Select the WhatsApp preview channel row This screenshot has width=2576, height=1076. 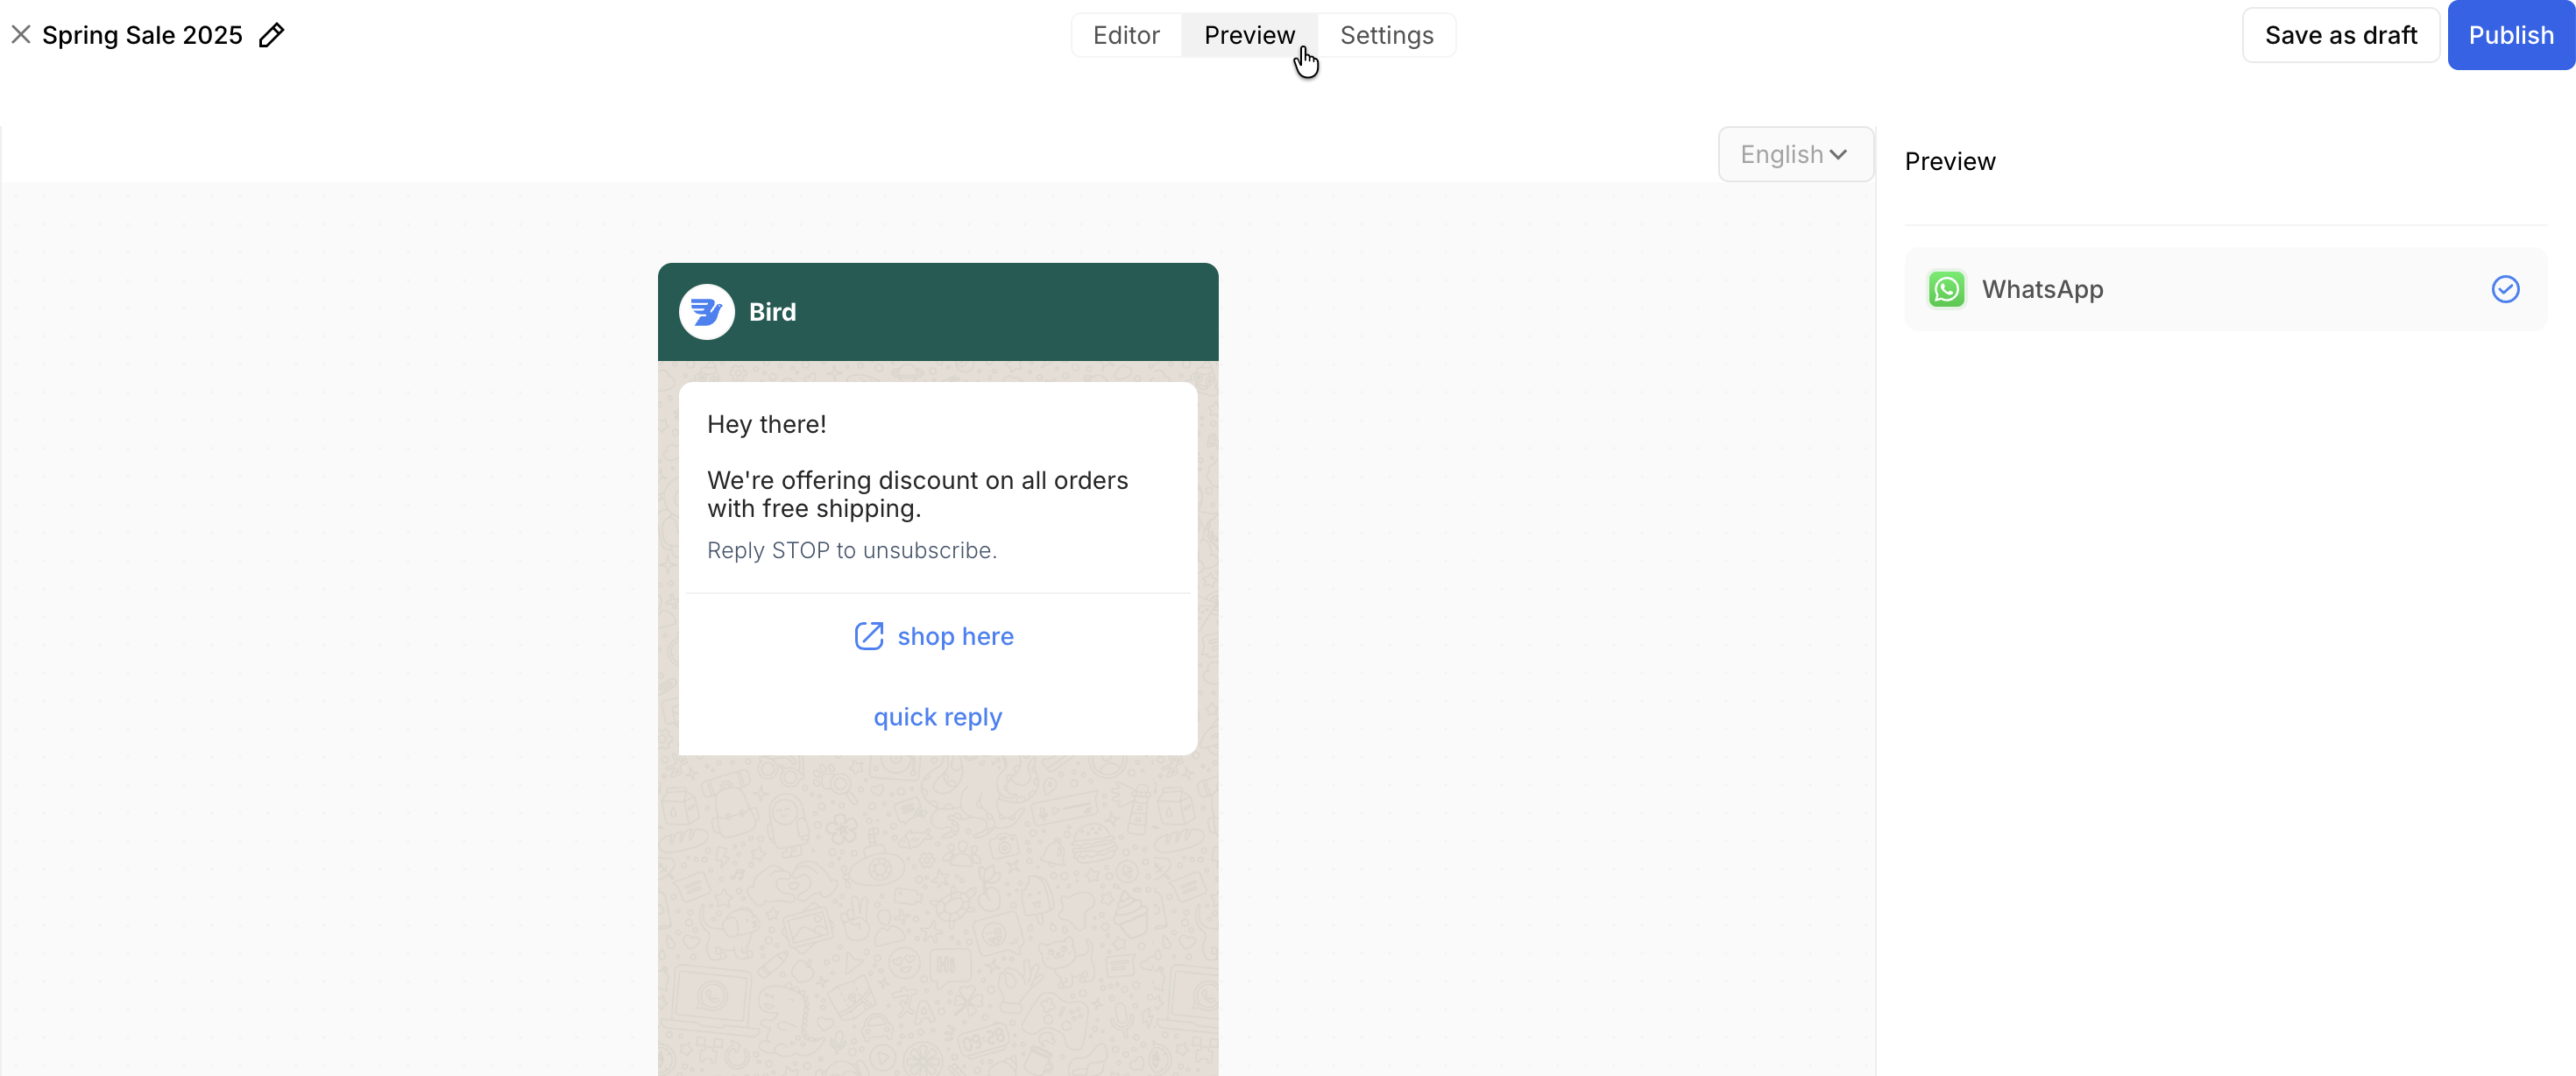click(x=2225, y=289)
